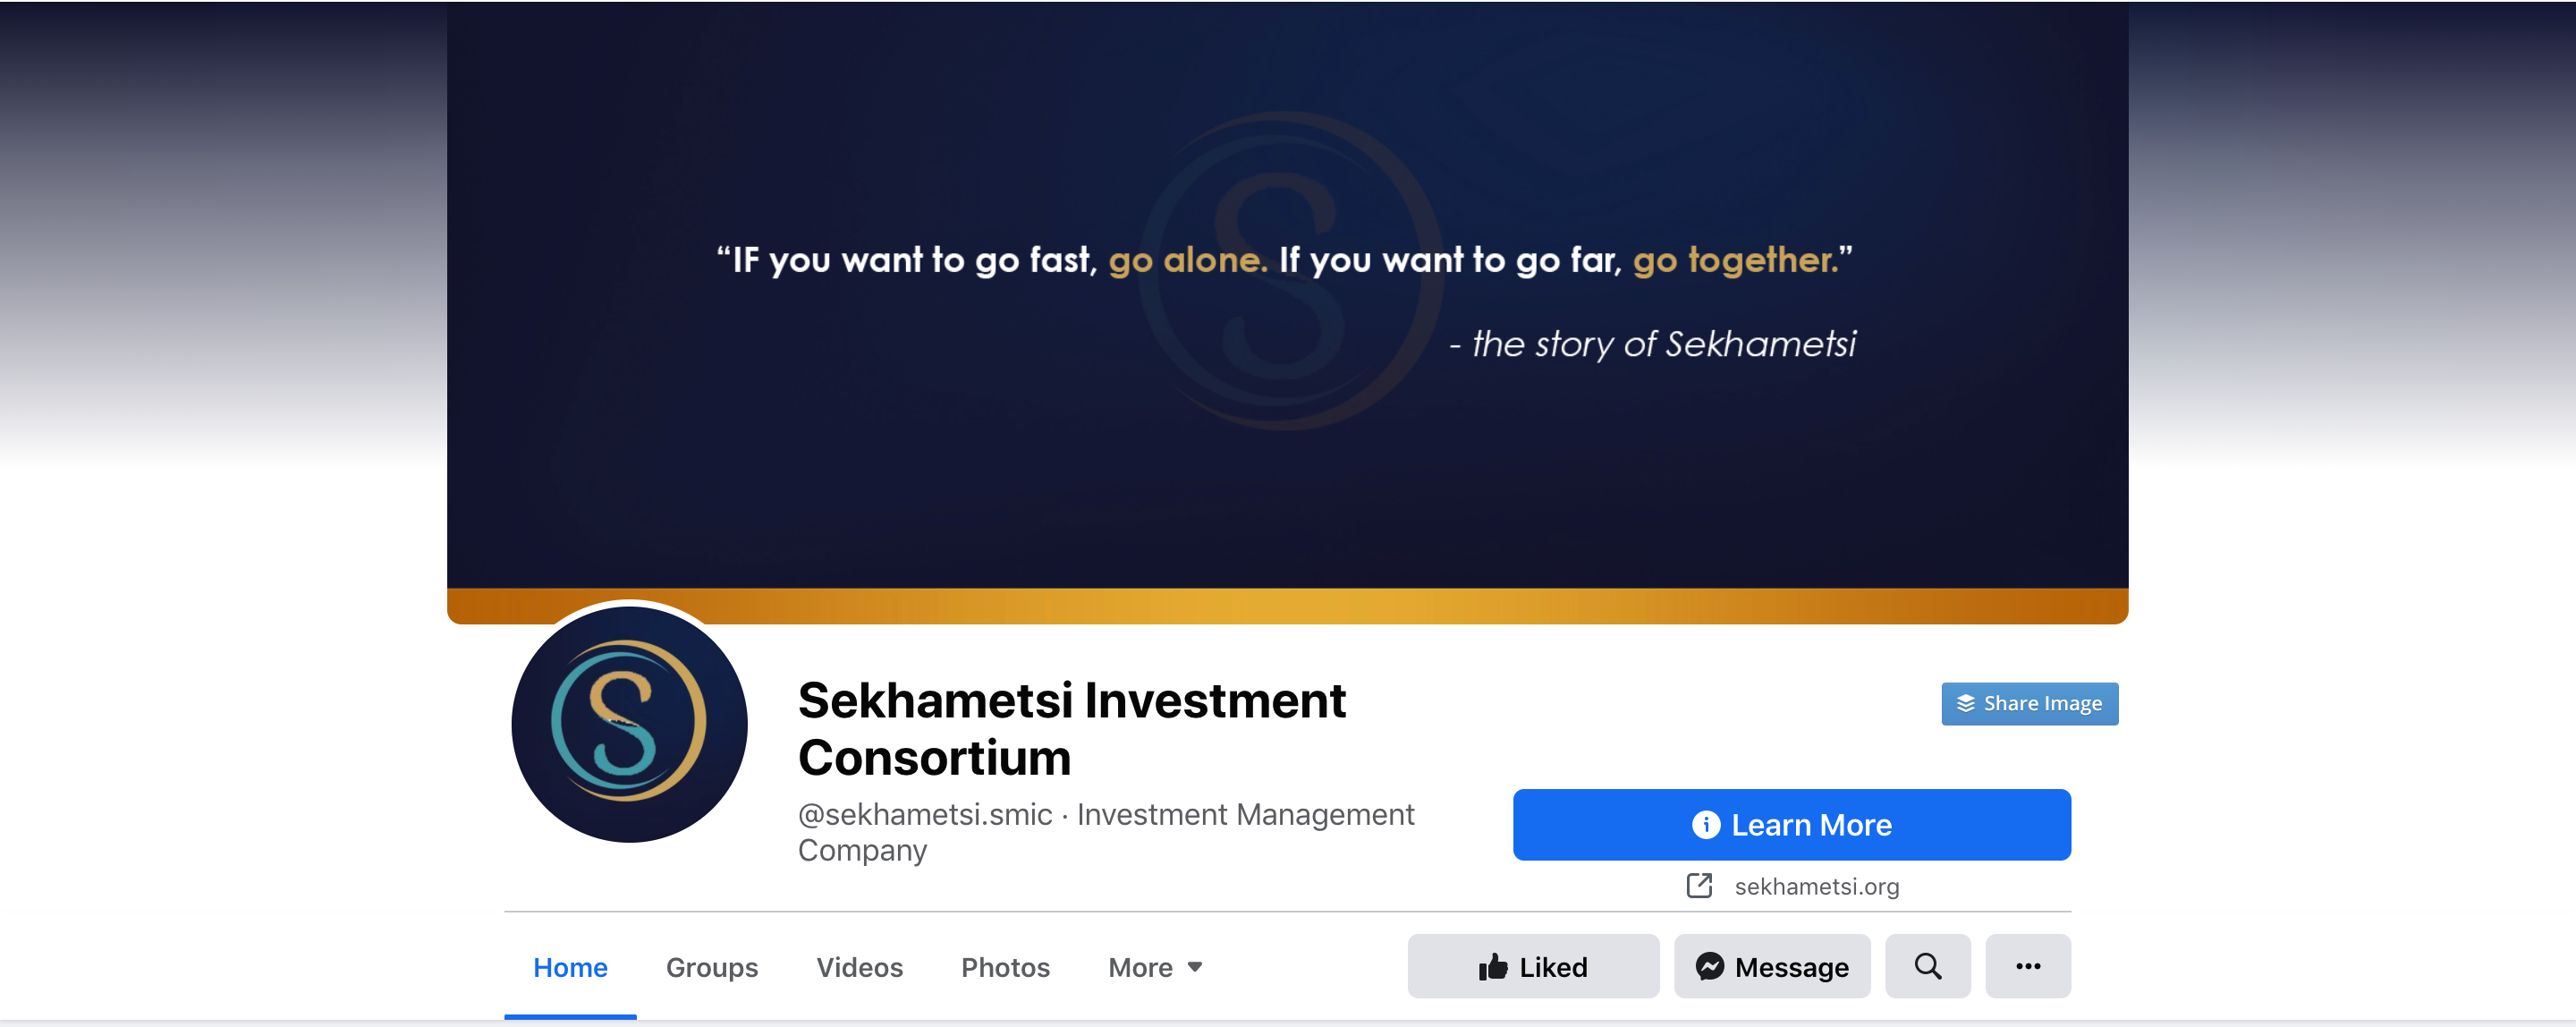
Task: Open the three-dots page options menu
Action: coord(2027,966)
